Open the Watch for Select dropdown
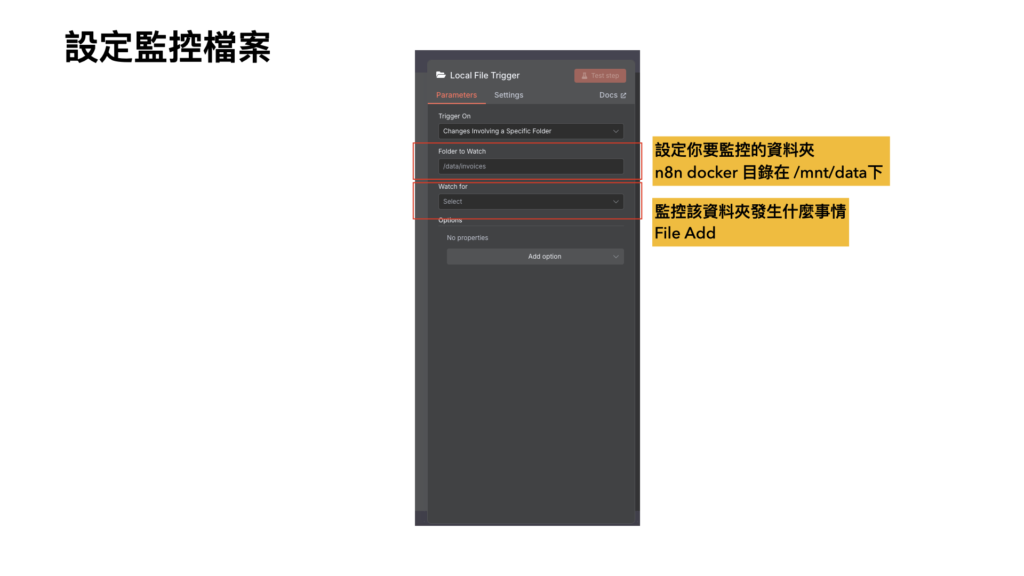The width and height of the screenshot is (1024, 576). coord(530,202)
